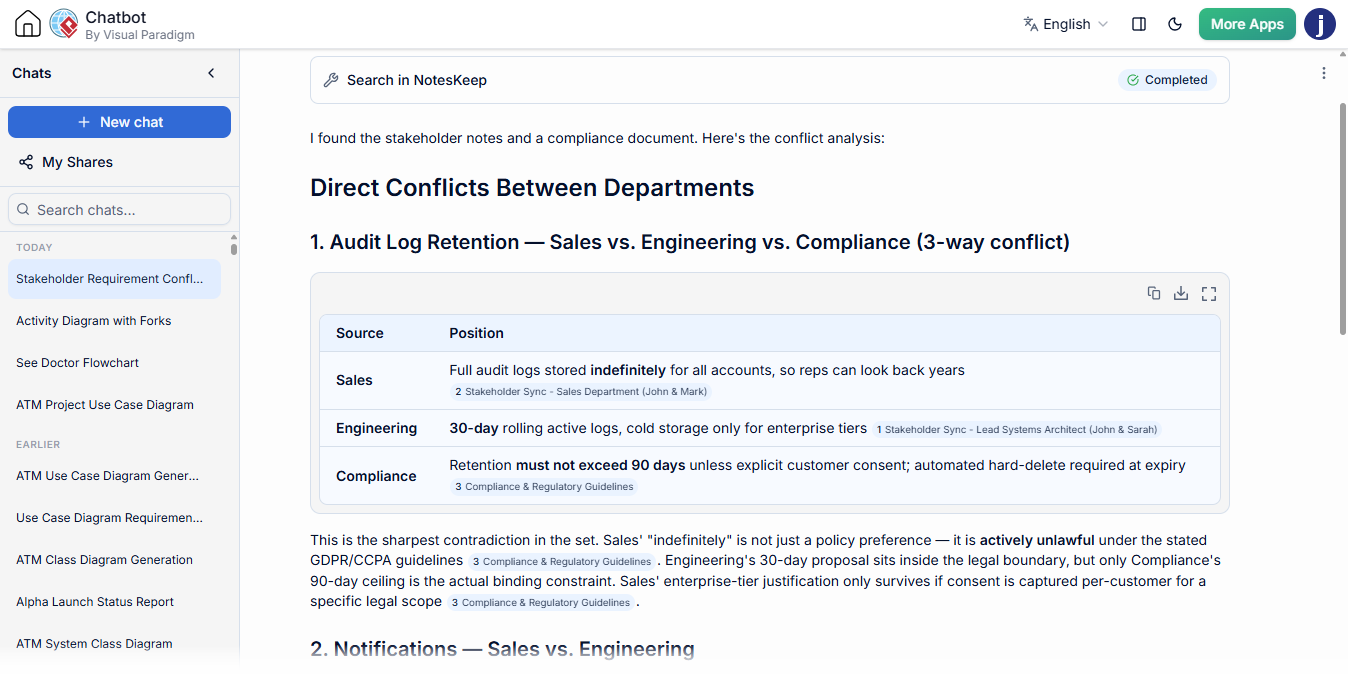Click the Audit Log Retention heading
Screen dimensions: 1348x675
(x=690, y=242)
